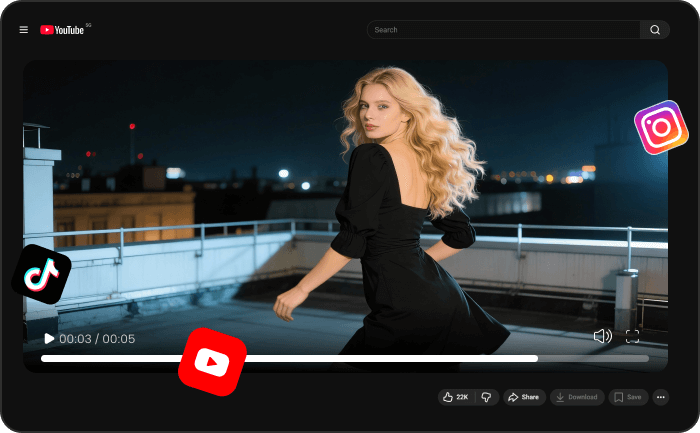
Task: Mute audio with the speaker icon
Action: (602, 336)
